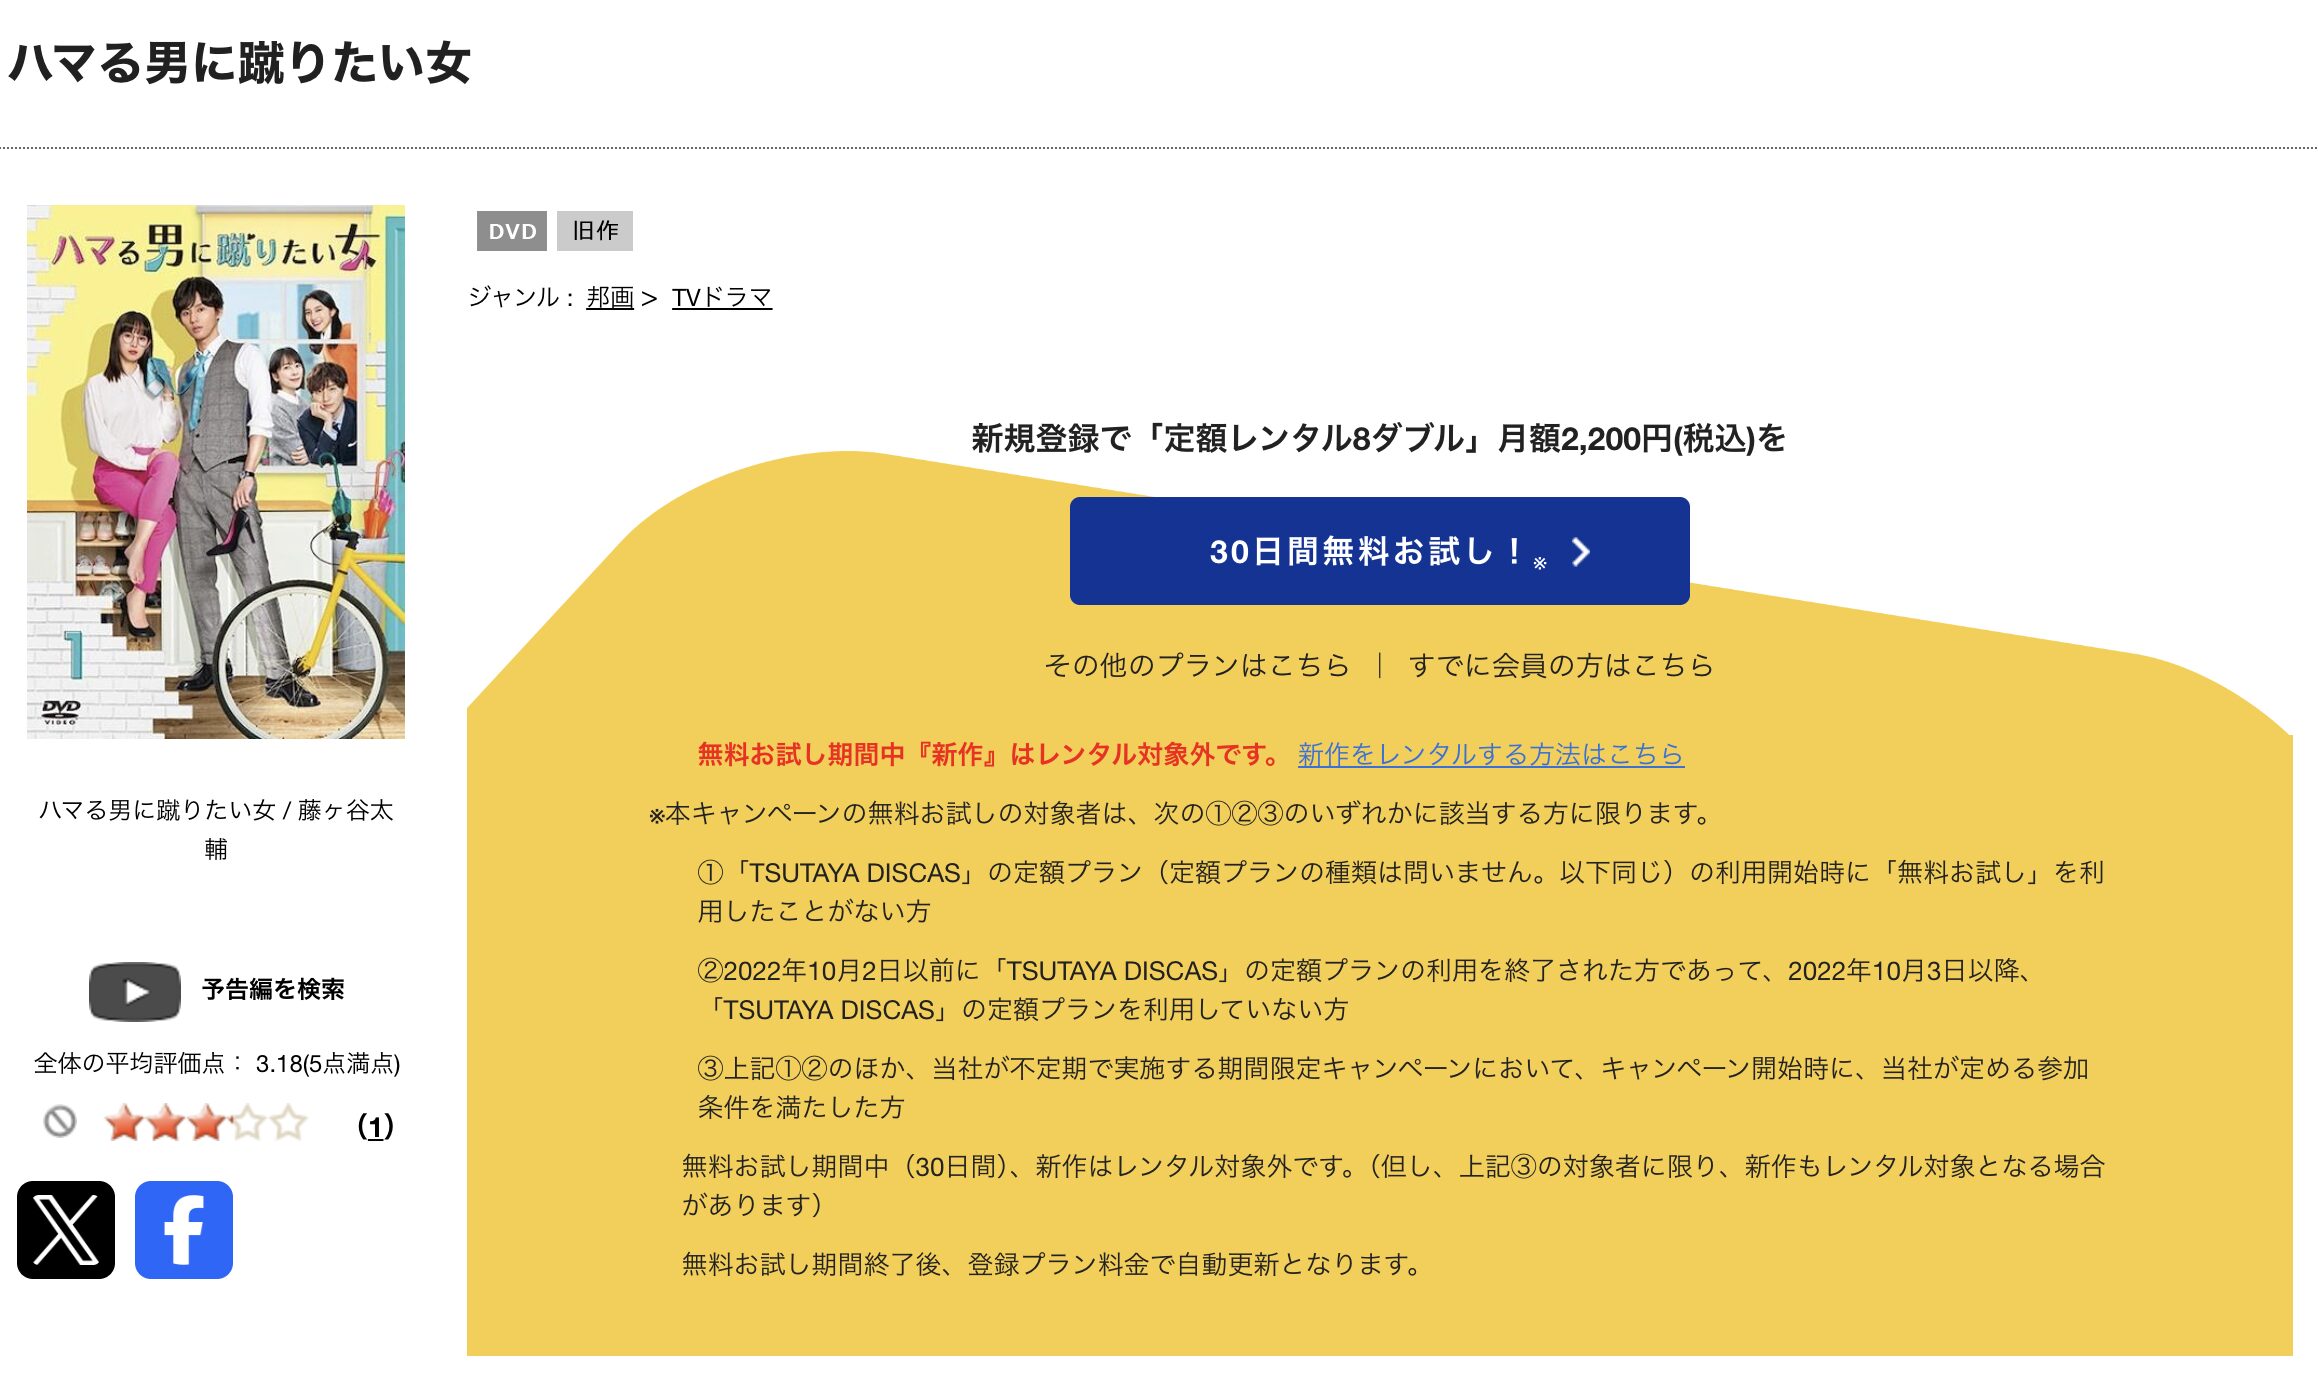Click the DVD cover thumbnail

(x=216, y=472)
